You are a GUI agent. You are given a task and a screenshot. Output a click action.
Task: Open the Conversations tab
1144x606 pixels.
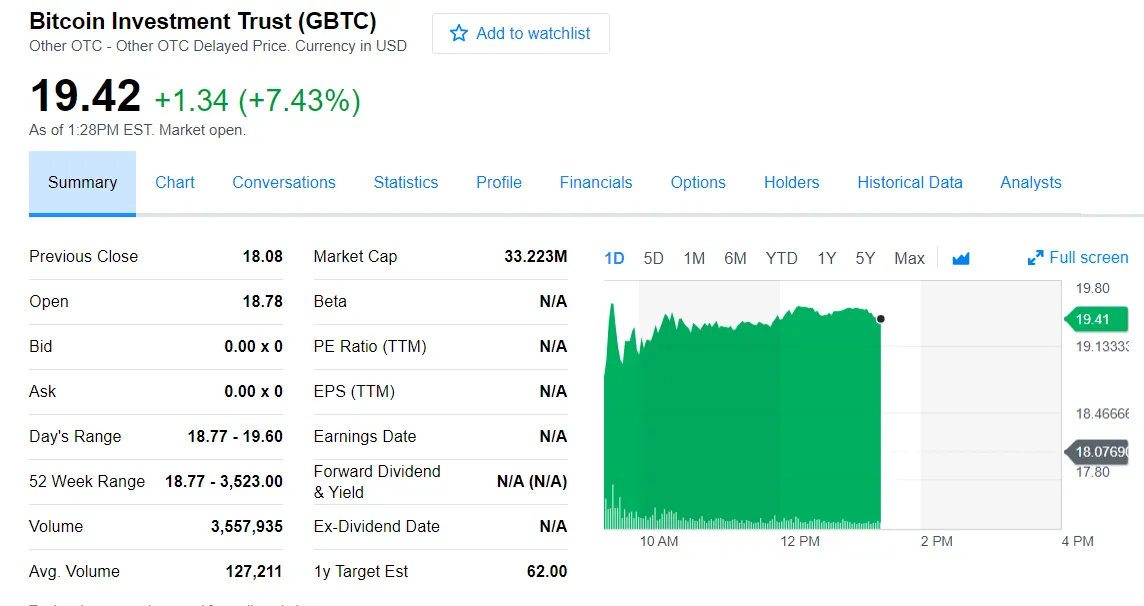tap(284, 182)
